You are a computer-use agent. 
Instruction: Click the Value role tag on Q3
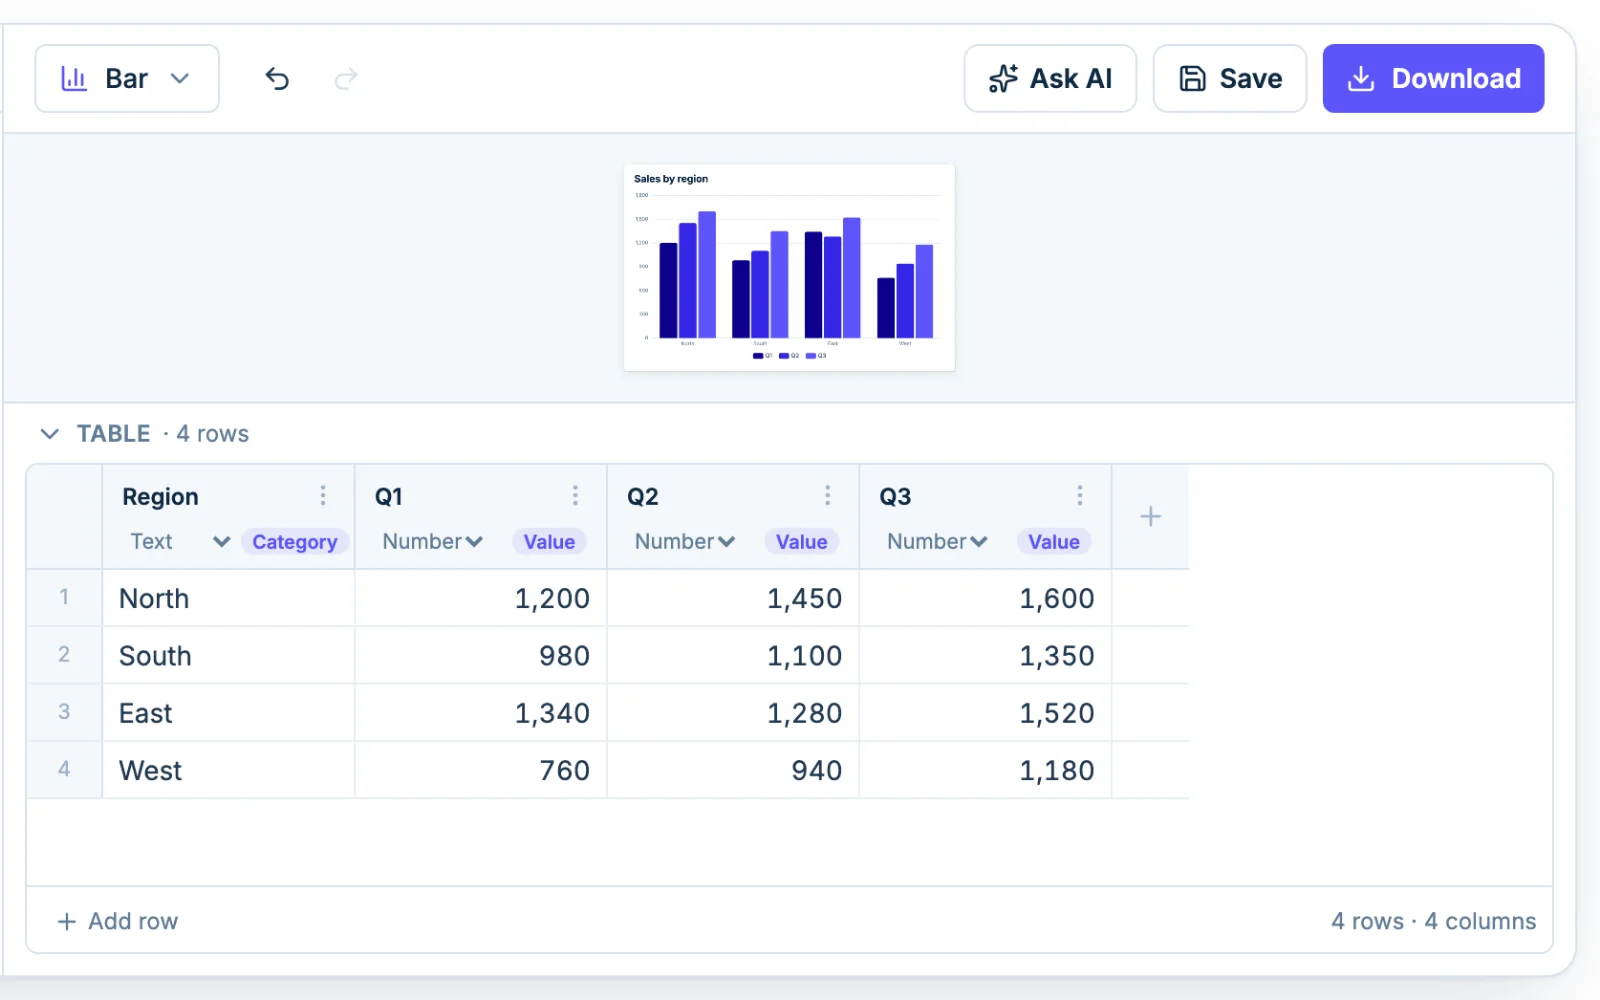(1054, 541)
